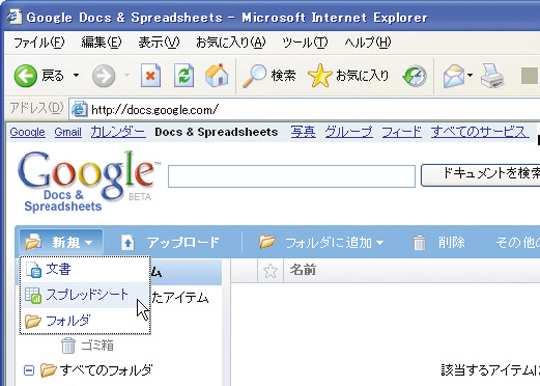Click the Internet Explorer title bar icon

click(15, 17)
